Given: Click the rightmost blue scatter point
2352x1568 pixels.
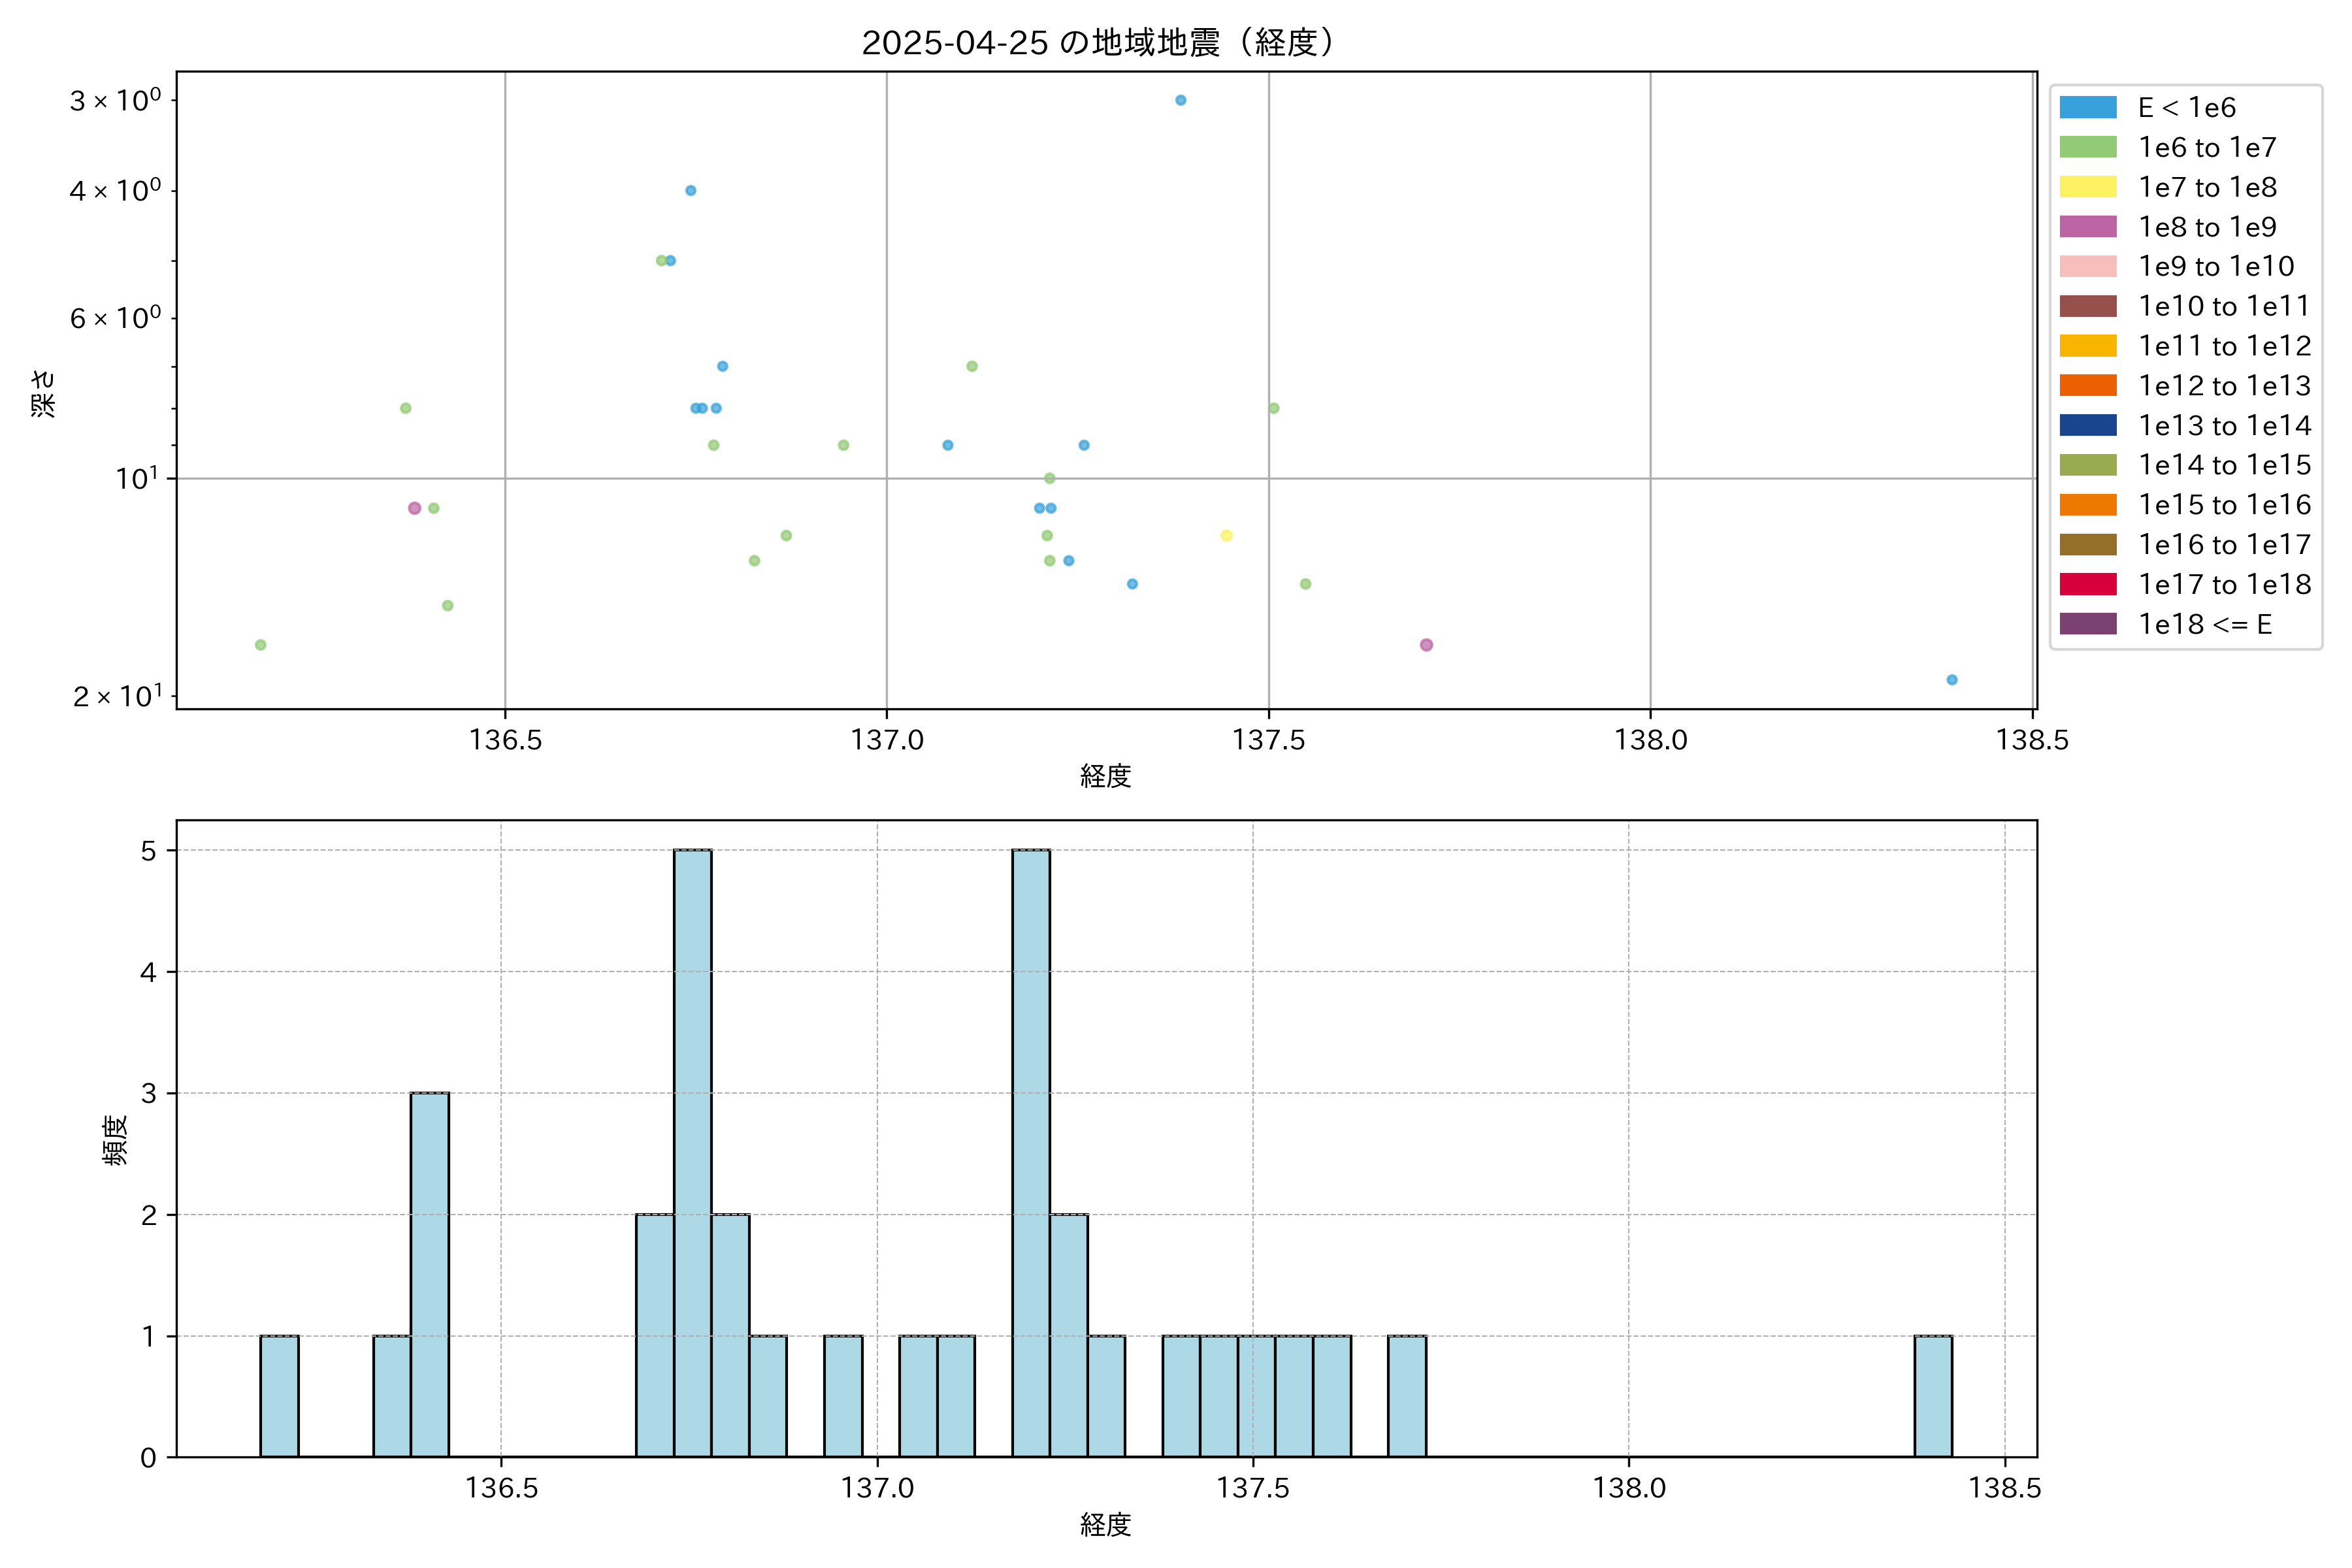Looking at the screenshot, I should (1952, 680).
